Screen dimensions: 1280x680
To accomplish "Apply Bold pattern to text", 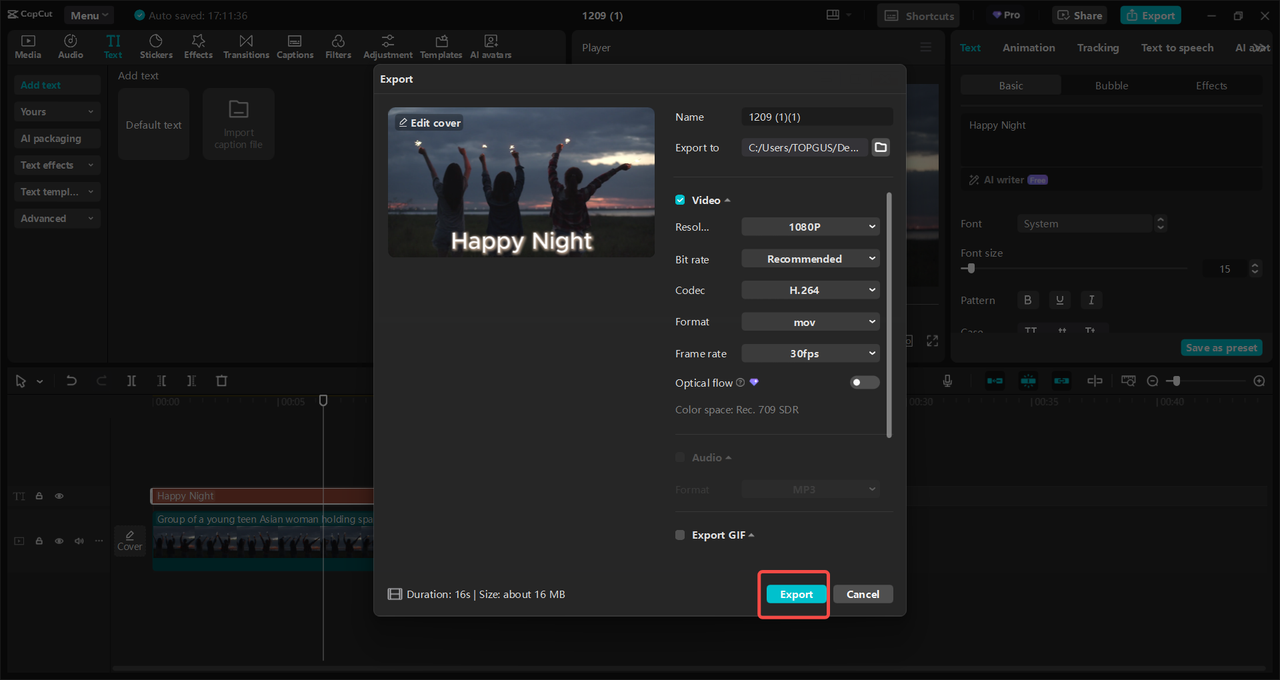I will tap(1028, 300).
